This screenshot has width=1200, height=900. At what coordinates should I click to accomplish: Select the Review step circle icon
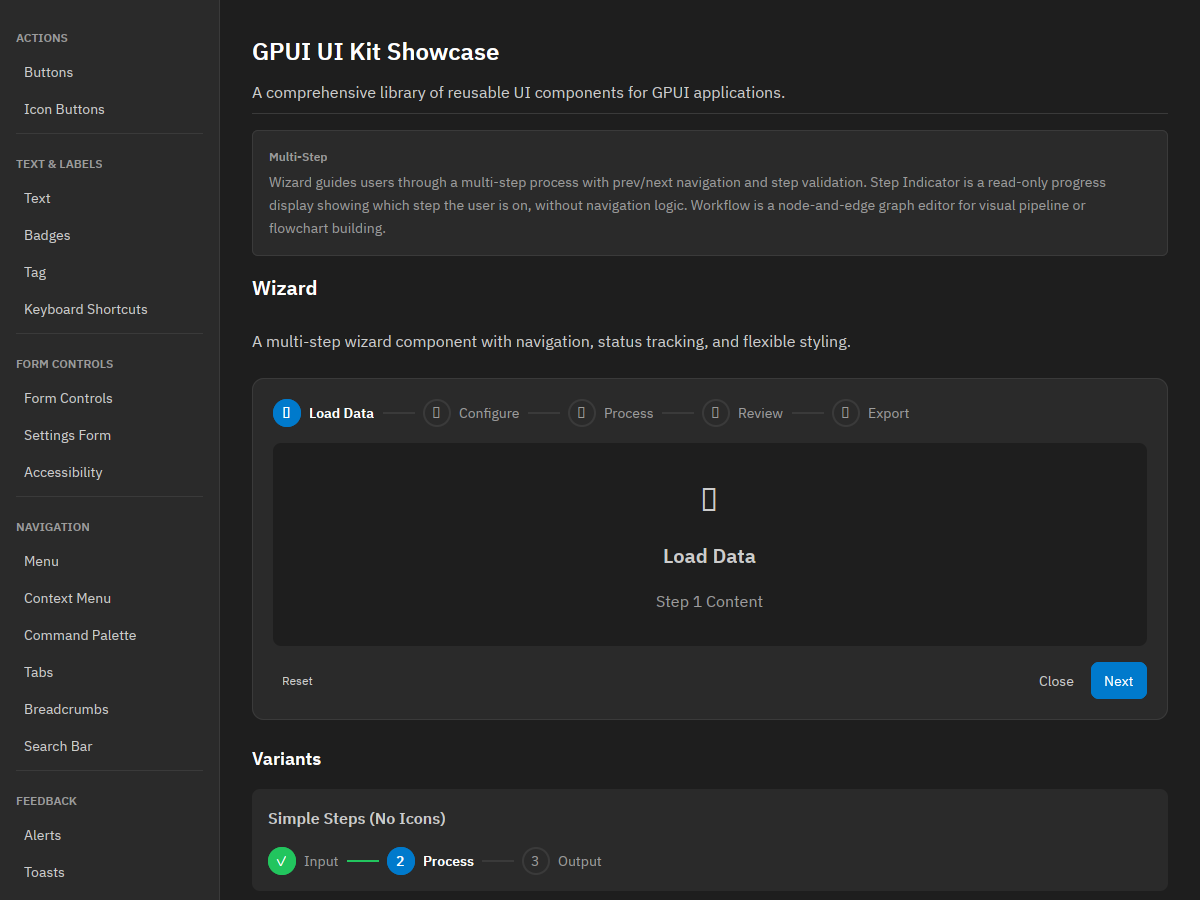pos(716,413)
